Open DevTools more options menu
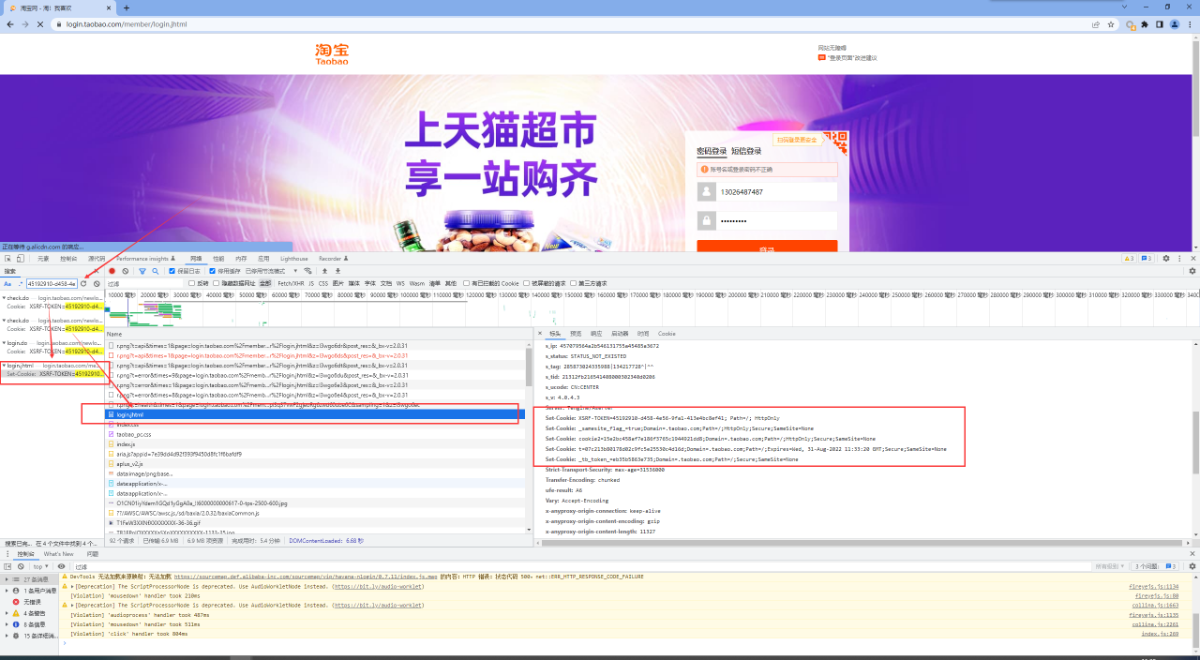Viewport: 1200px width, 660px height. click(1179, 258)
